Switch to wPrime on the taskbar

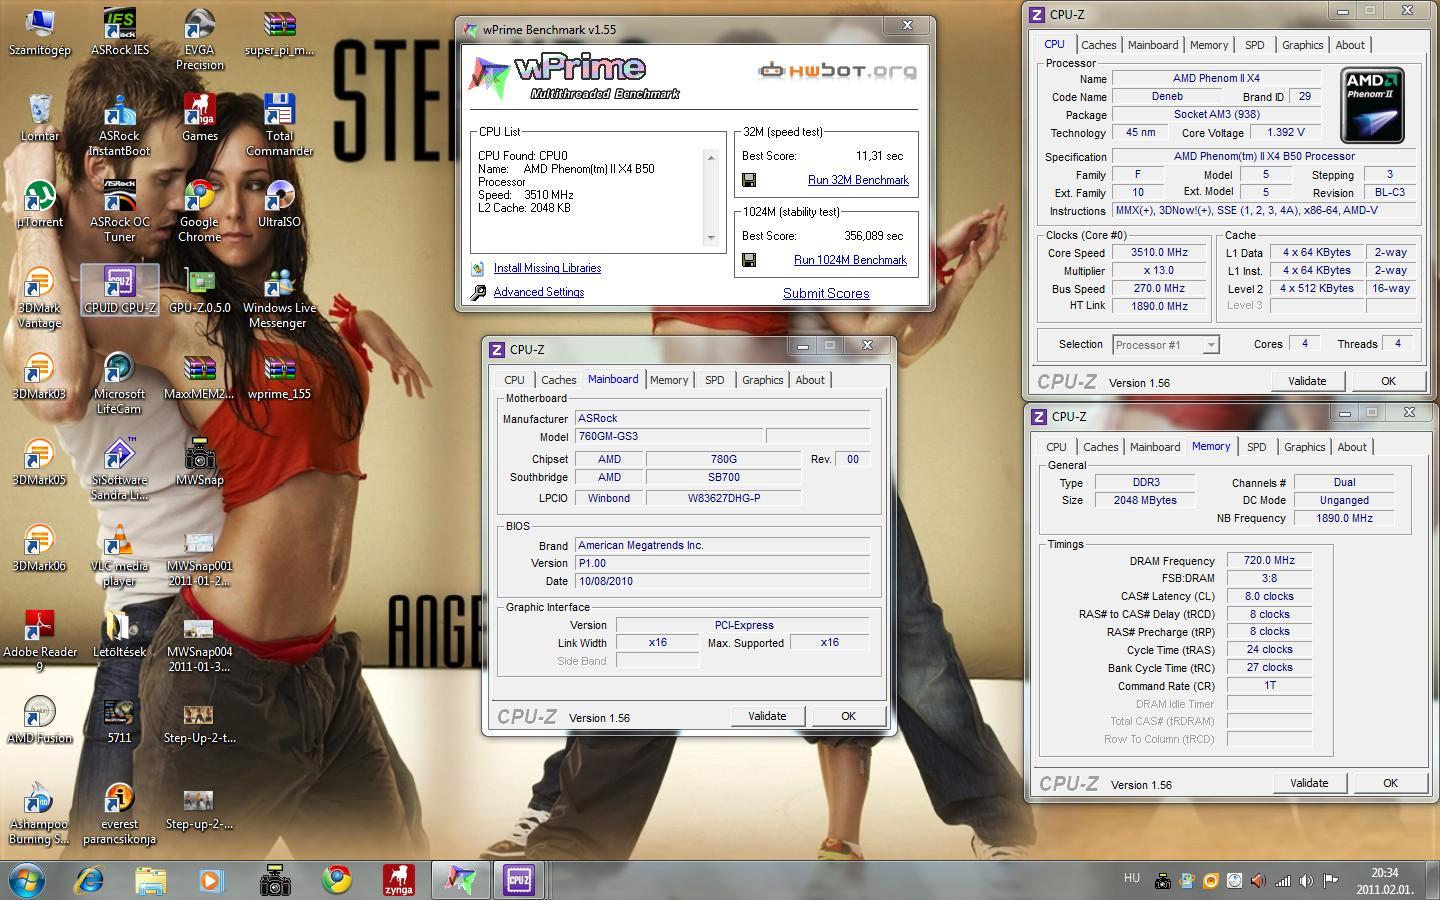(x=459, y=880)
